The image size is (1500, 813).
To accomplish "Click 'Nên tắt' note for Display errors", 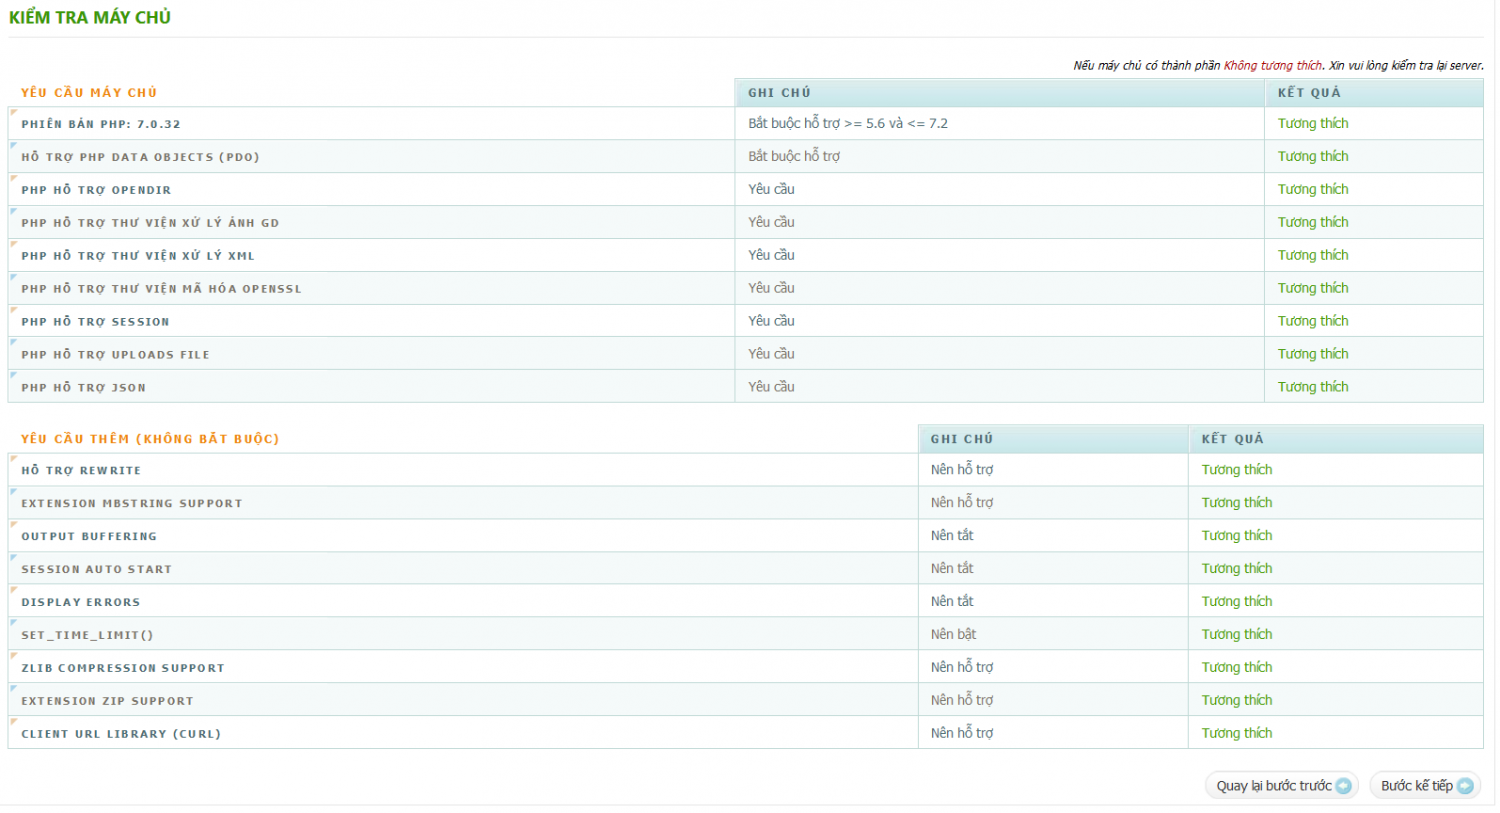I will click(952, 601).
